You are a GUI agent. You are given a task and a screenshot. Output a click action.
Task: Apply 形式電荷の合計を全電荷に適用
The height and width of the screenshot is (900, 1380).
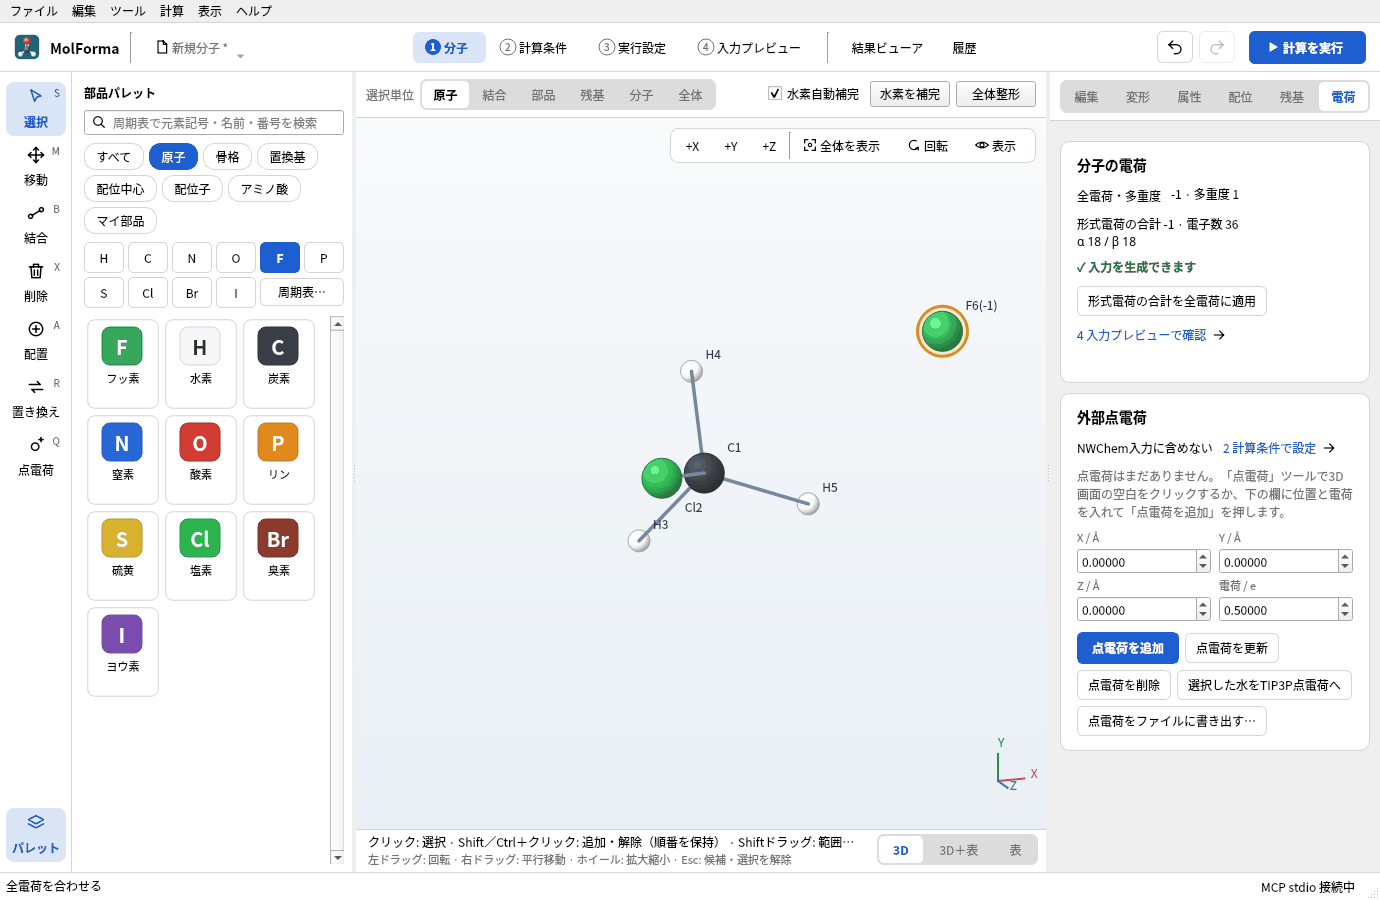point(1172,301)
